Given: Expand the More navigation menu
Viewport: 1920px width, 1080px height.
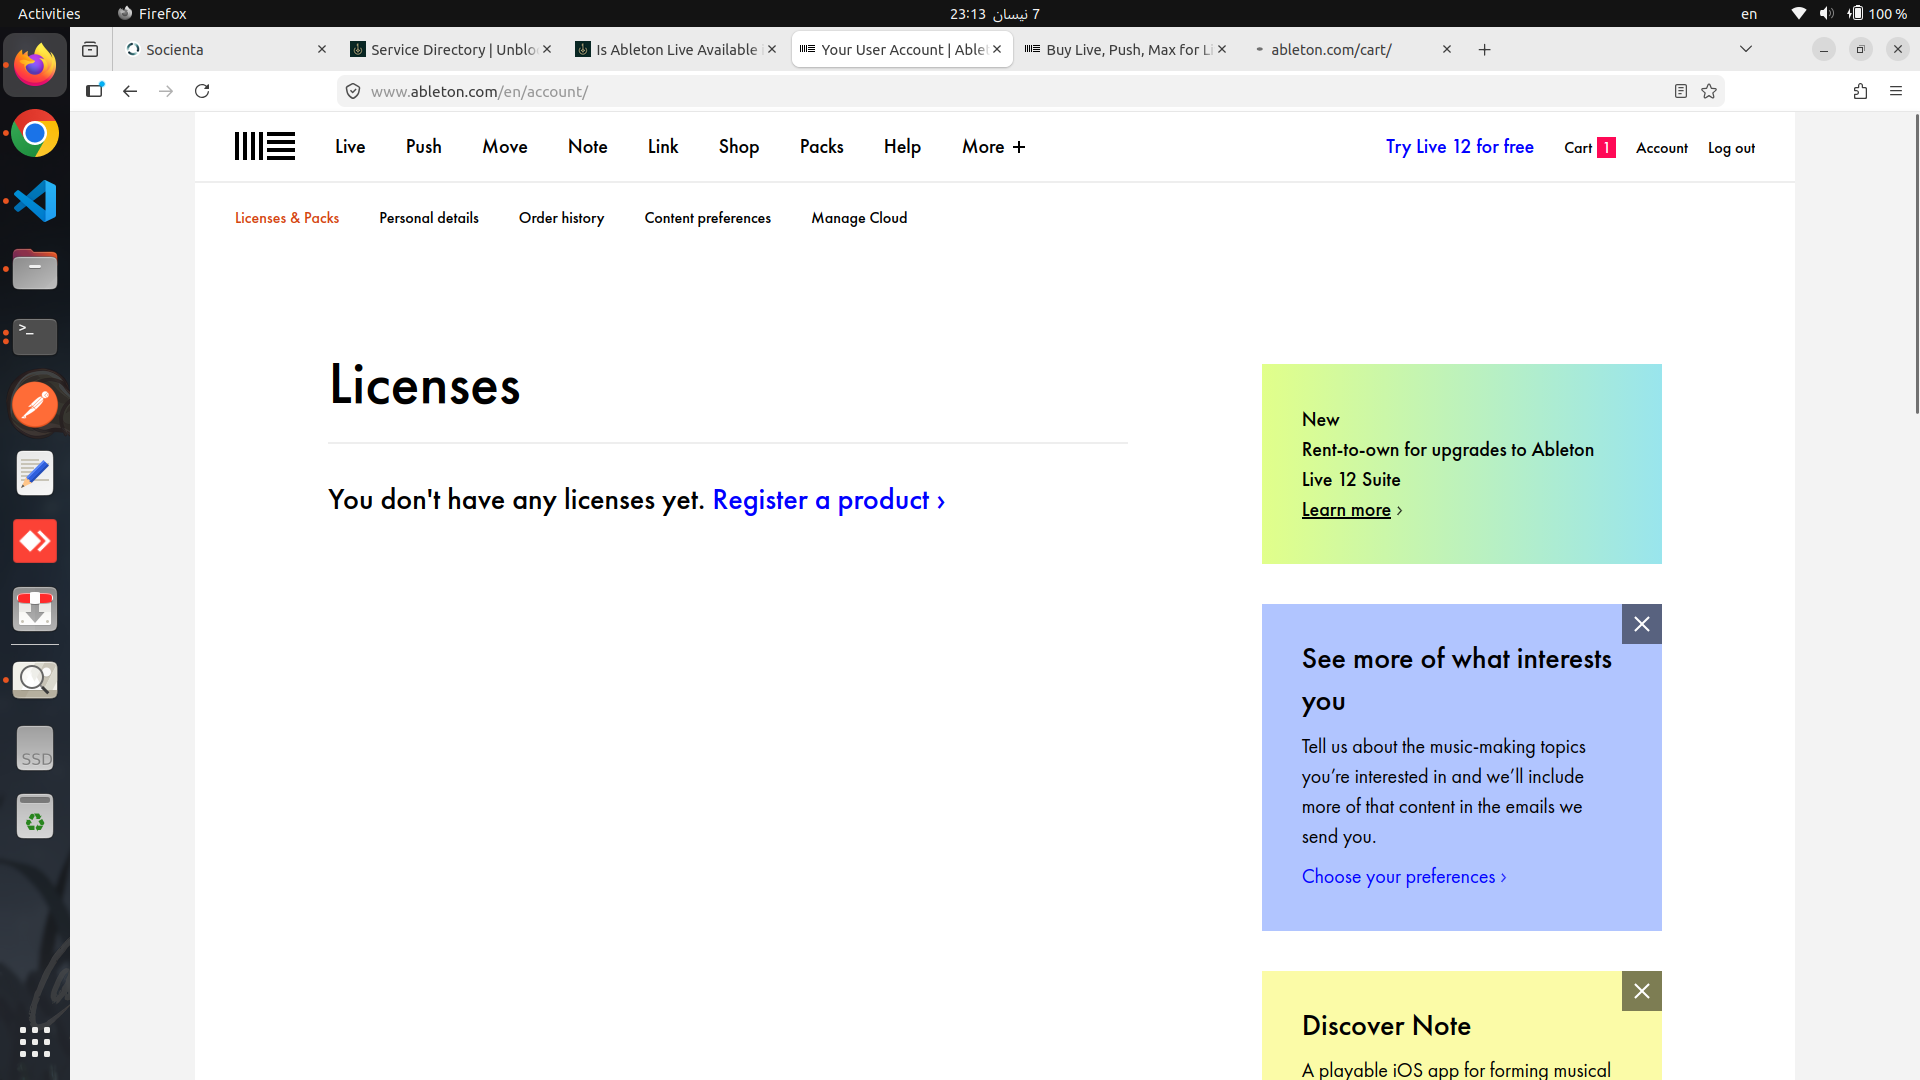Looking at the screenshot, I should point(993,147).
